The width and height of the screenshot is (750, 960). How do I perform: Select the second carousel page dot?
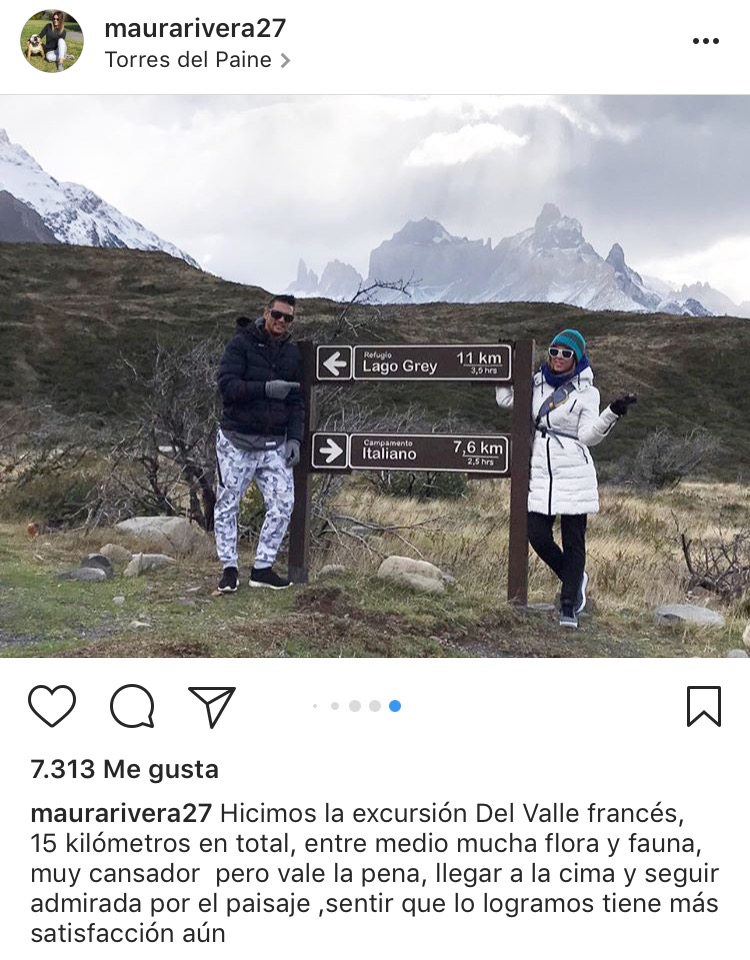335,706
